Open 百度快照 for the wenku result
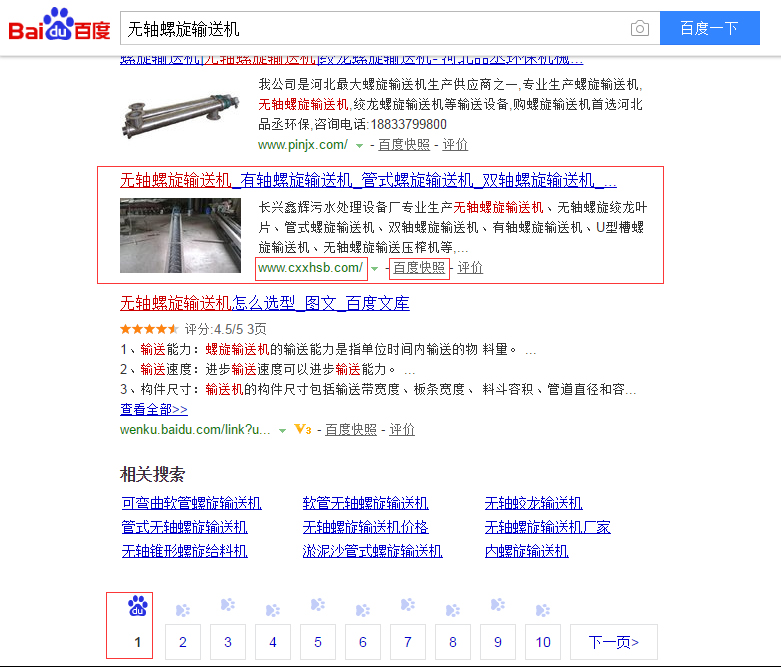The width and height of the screenshot is (781, 667). tap(351, 429)
